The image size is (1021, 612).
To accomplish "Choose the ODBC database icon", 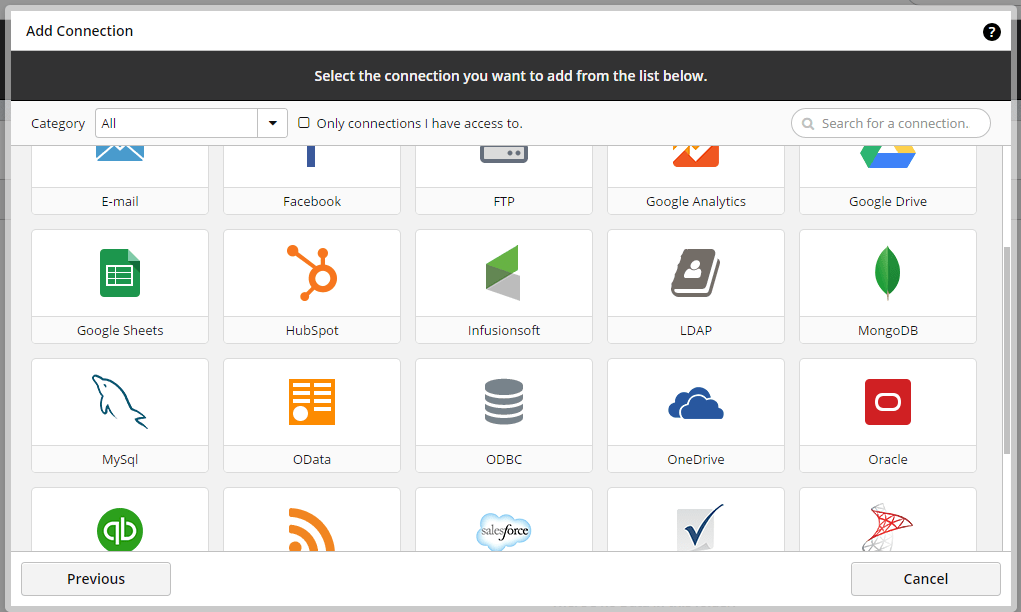I will (x=503, y=402).
